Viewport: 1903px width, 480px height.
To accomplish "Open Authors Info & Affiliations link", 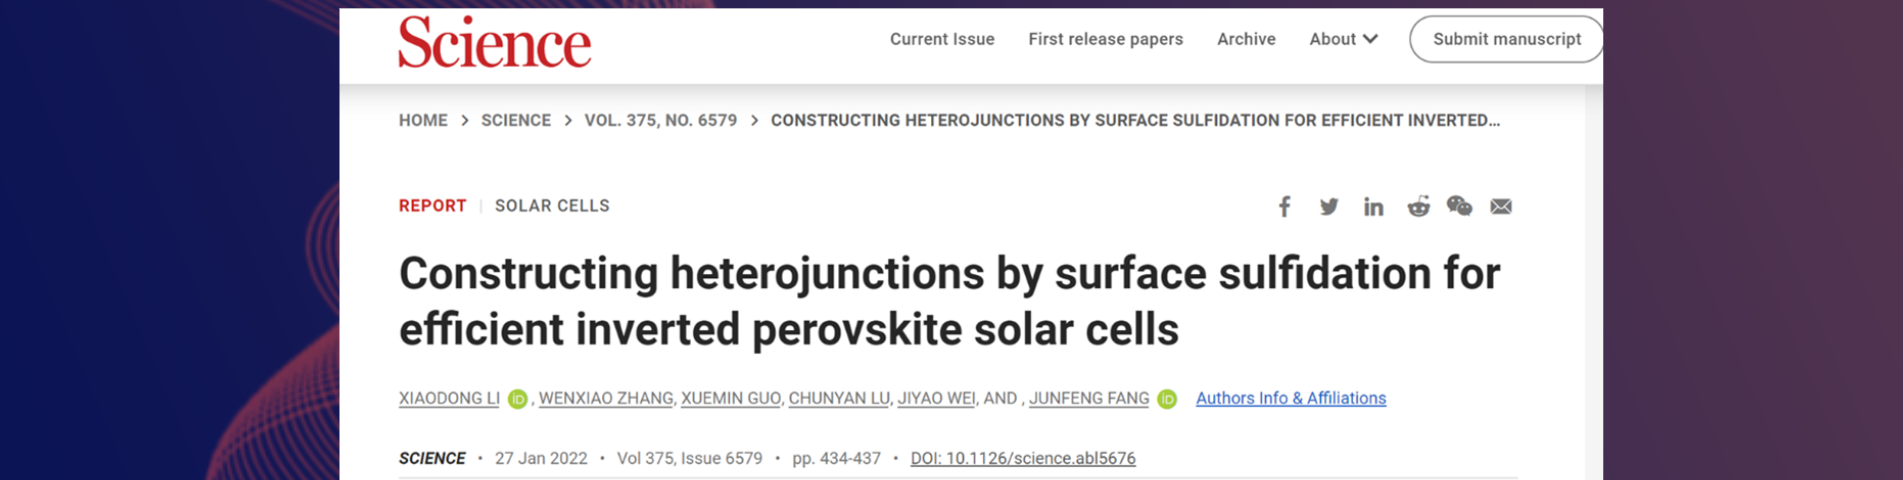I will (x=1291, y=398).
